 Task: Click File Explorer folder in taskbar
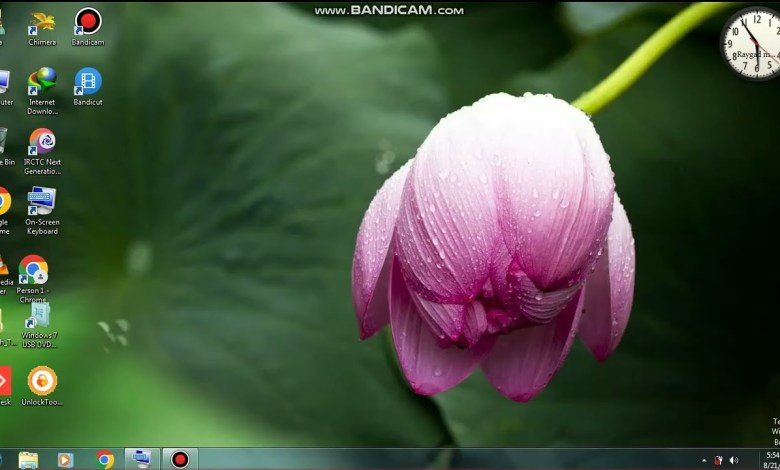28,460
